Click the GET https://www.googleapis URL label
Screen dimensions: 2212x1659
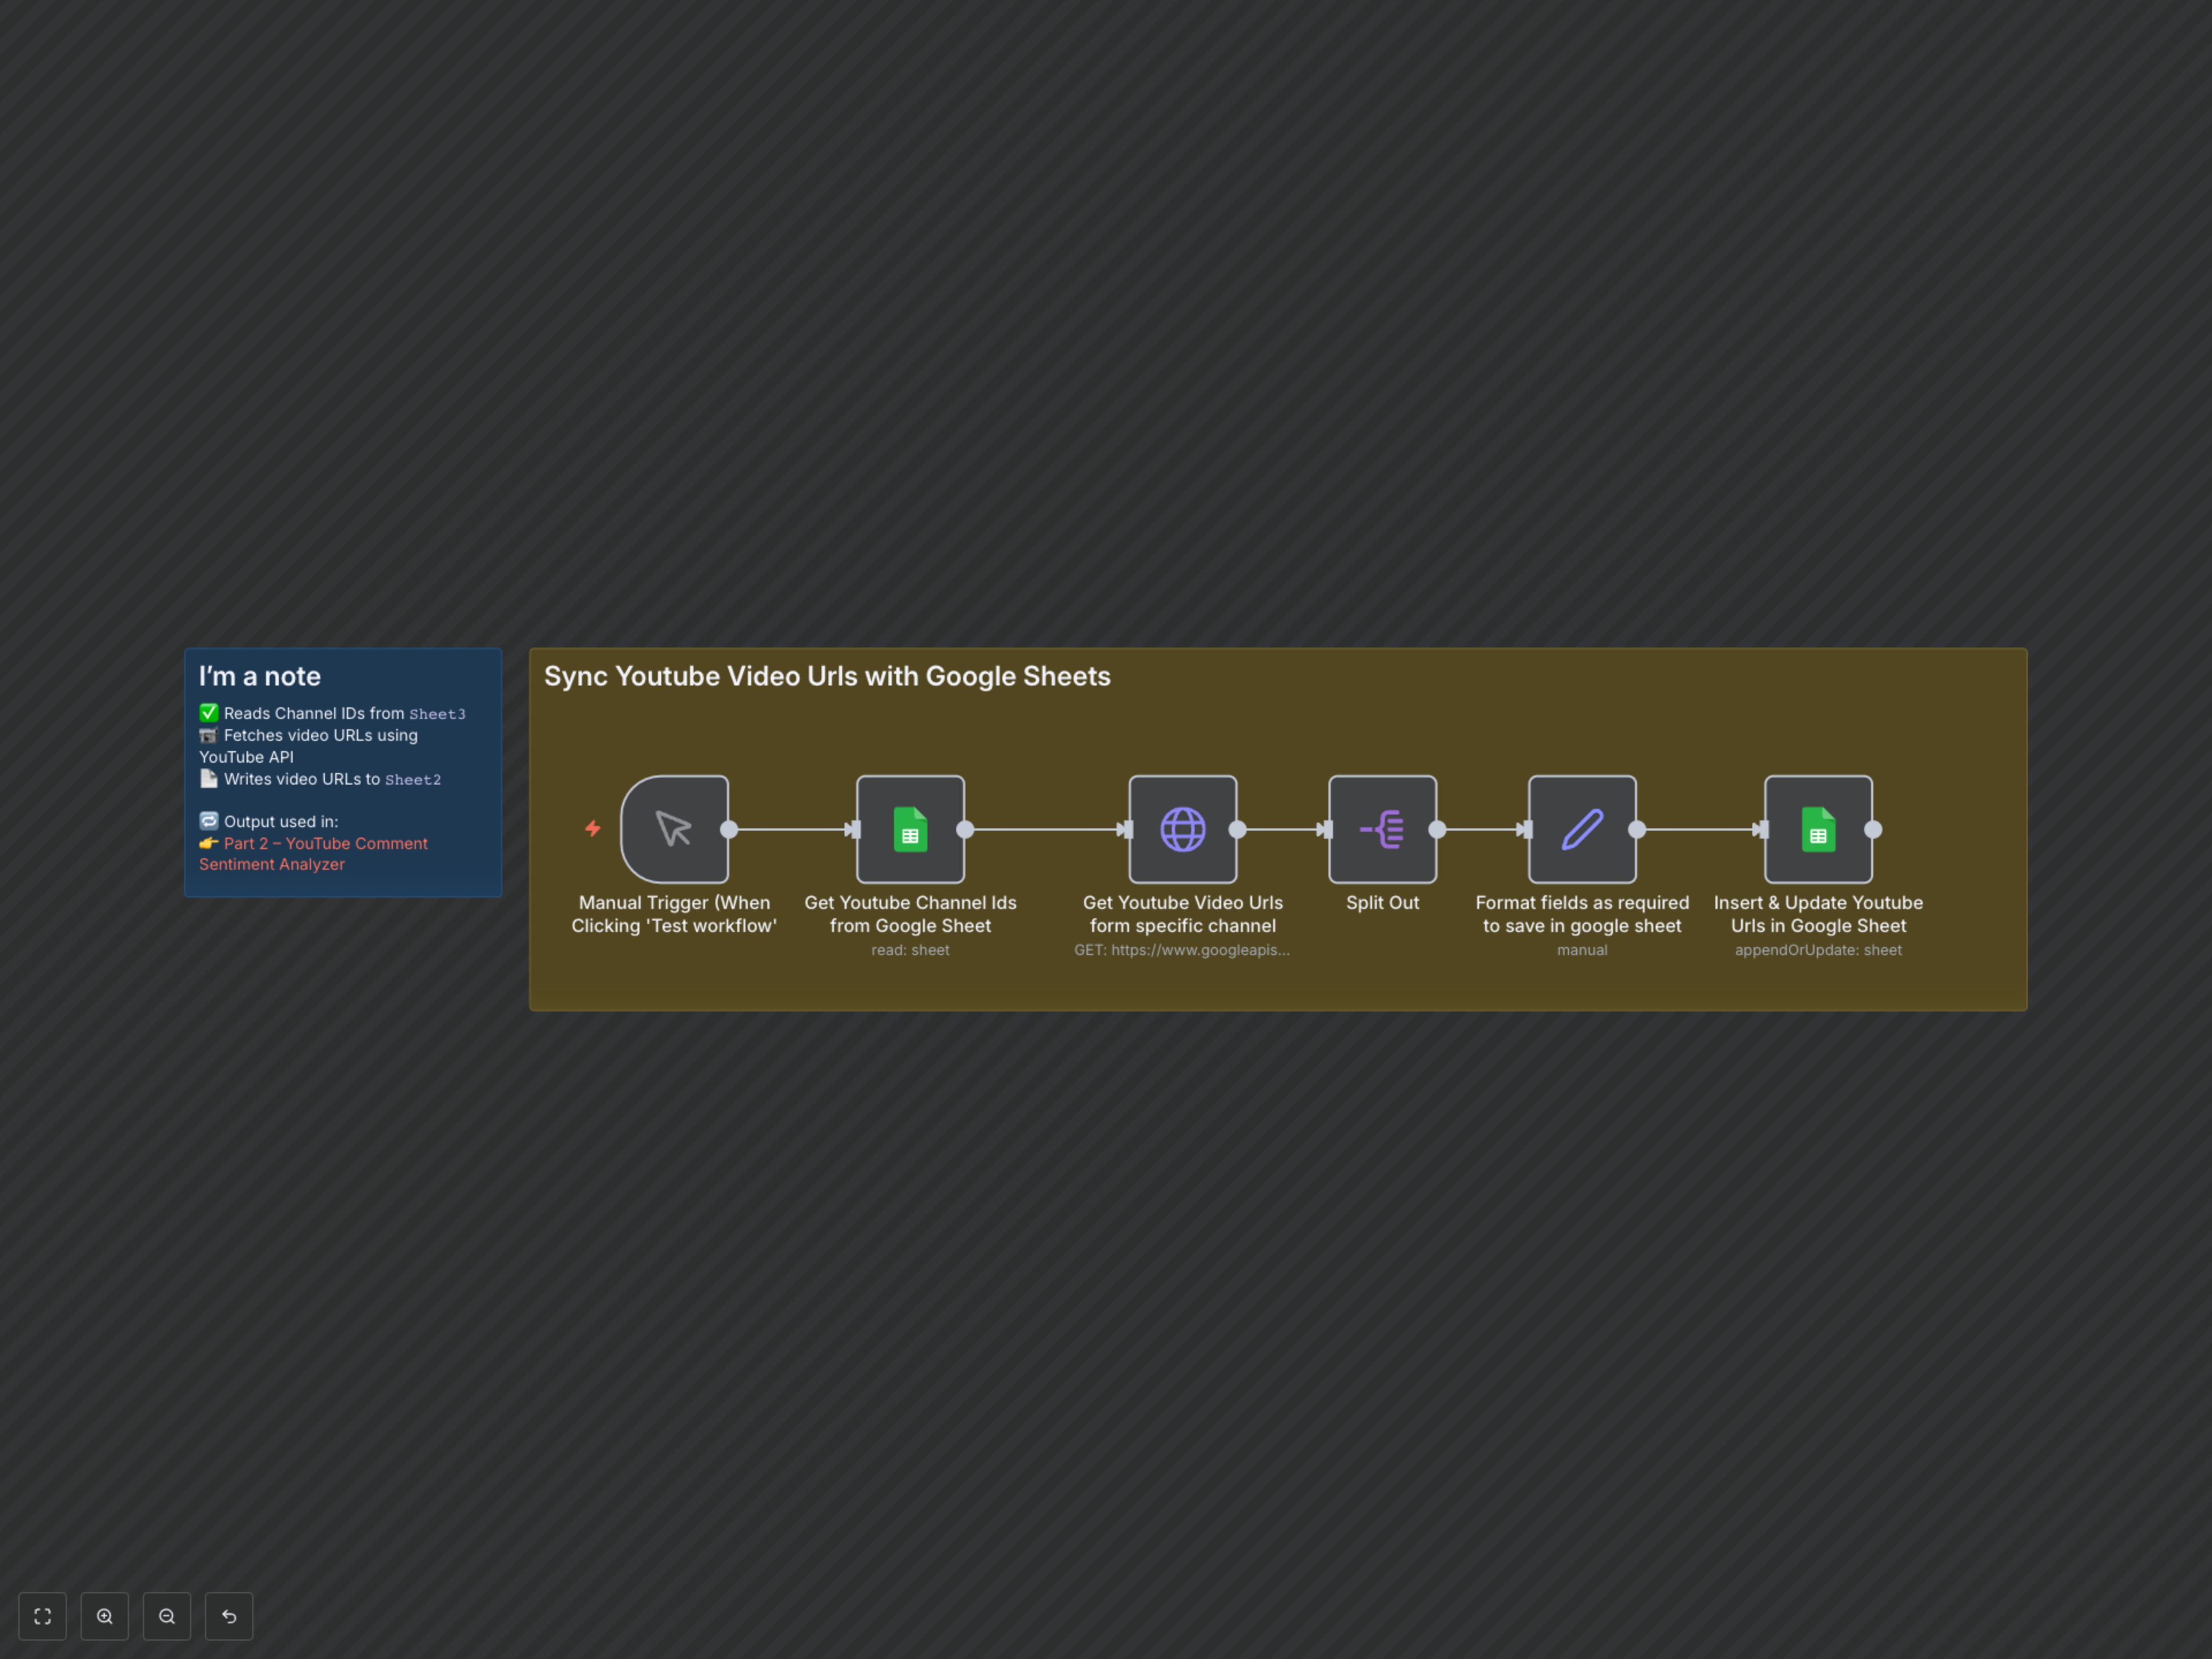coord(1183,950)
